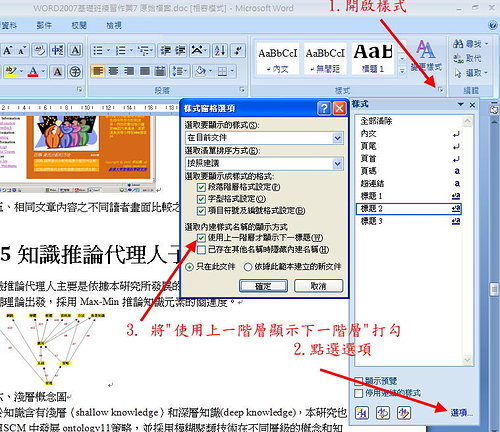The height and width of the screenshot is (432, 500).
Task: Open the Paragraph dialog launcher
Action: (x=242, y=90)
